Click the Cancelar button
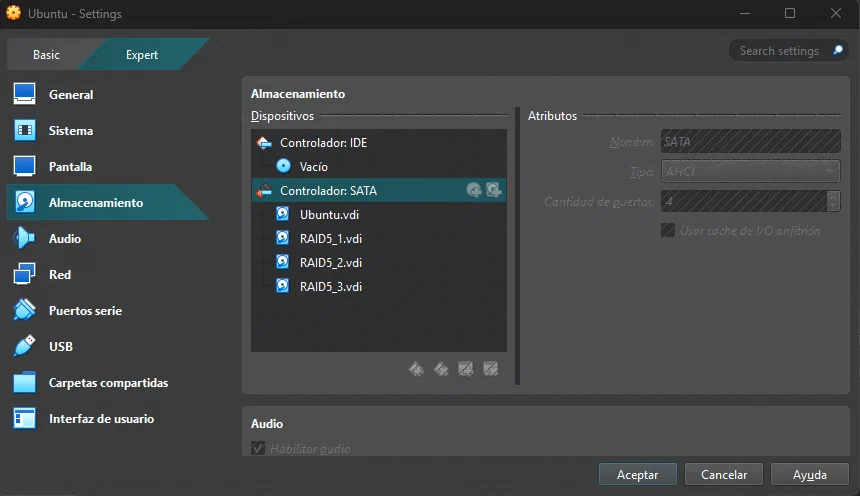 (x=724, y=475)
